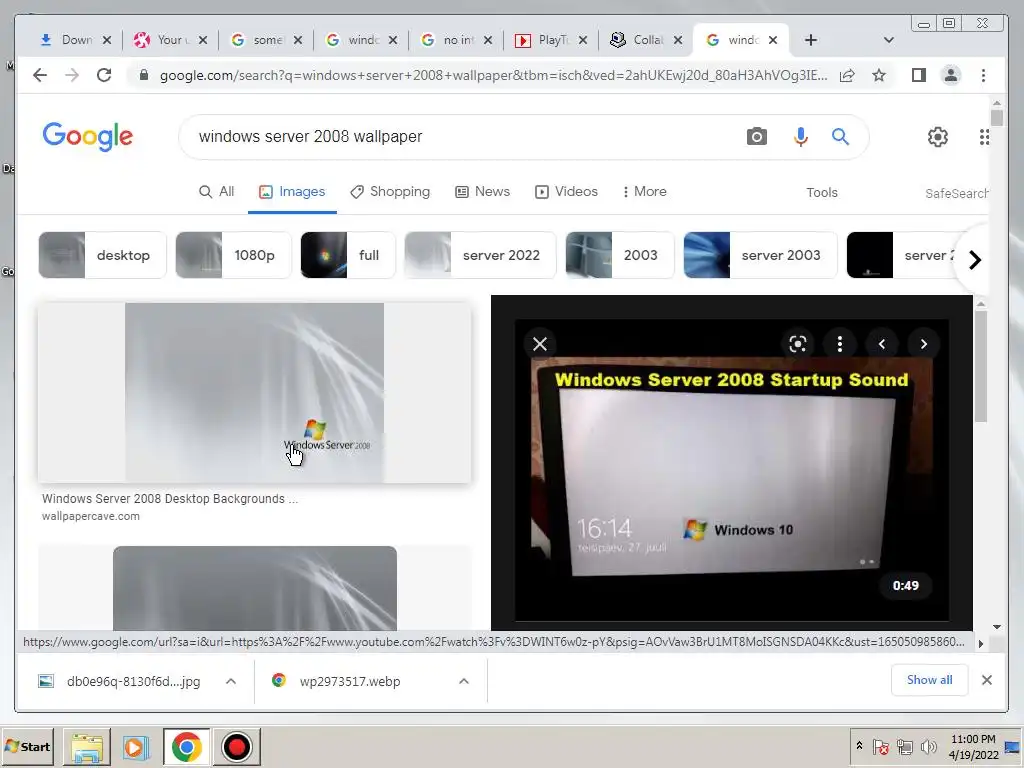This screenshot has height=768, width=1024.
Task: Switch to the All results tab
Action: (217, 191)
